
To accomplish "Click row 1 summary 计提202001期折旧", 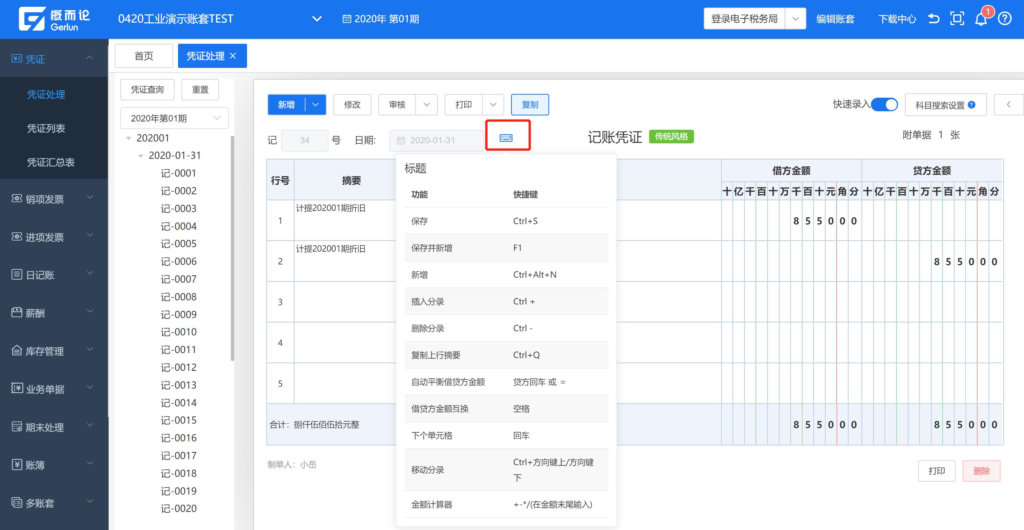I will (330, 208).
